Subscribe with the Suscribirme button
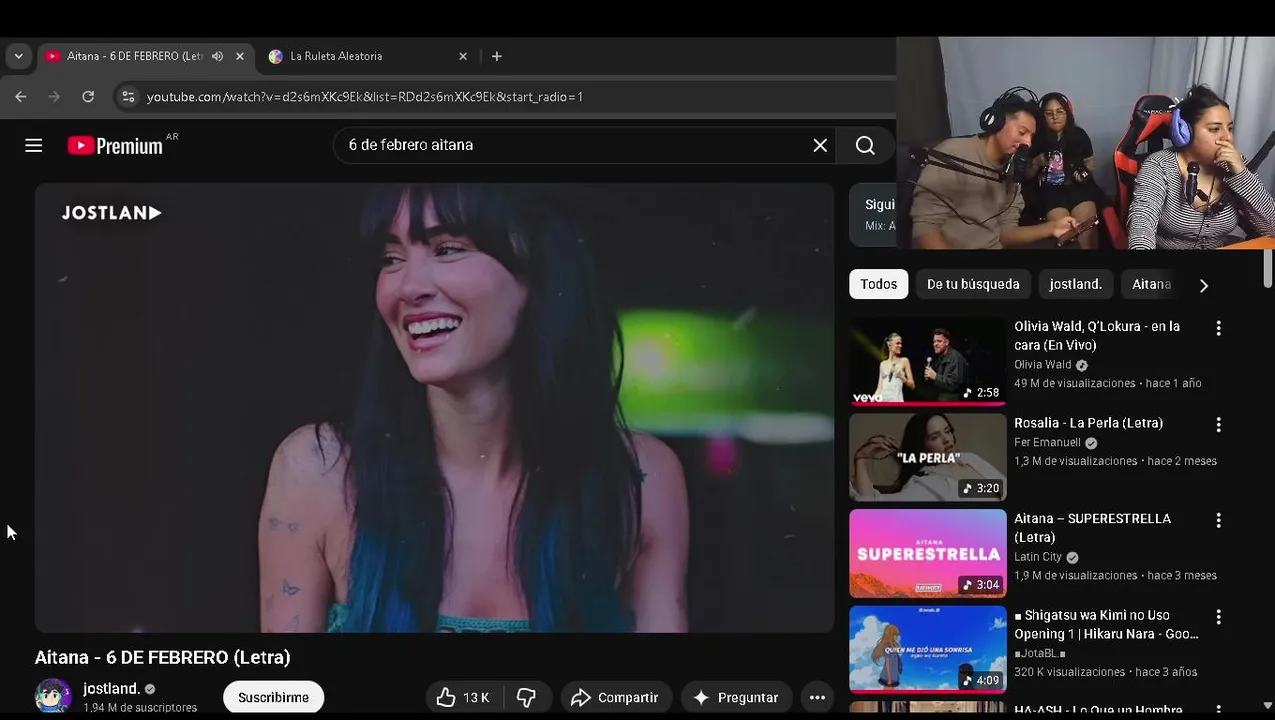1275x720 pixels. [273, 697]
